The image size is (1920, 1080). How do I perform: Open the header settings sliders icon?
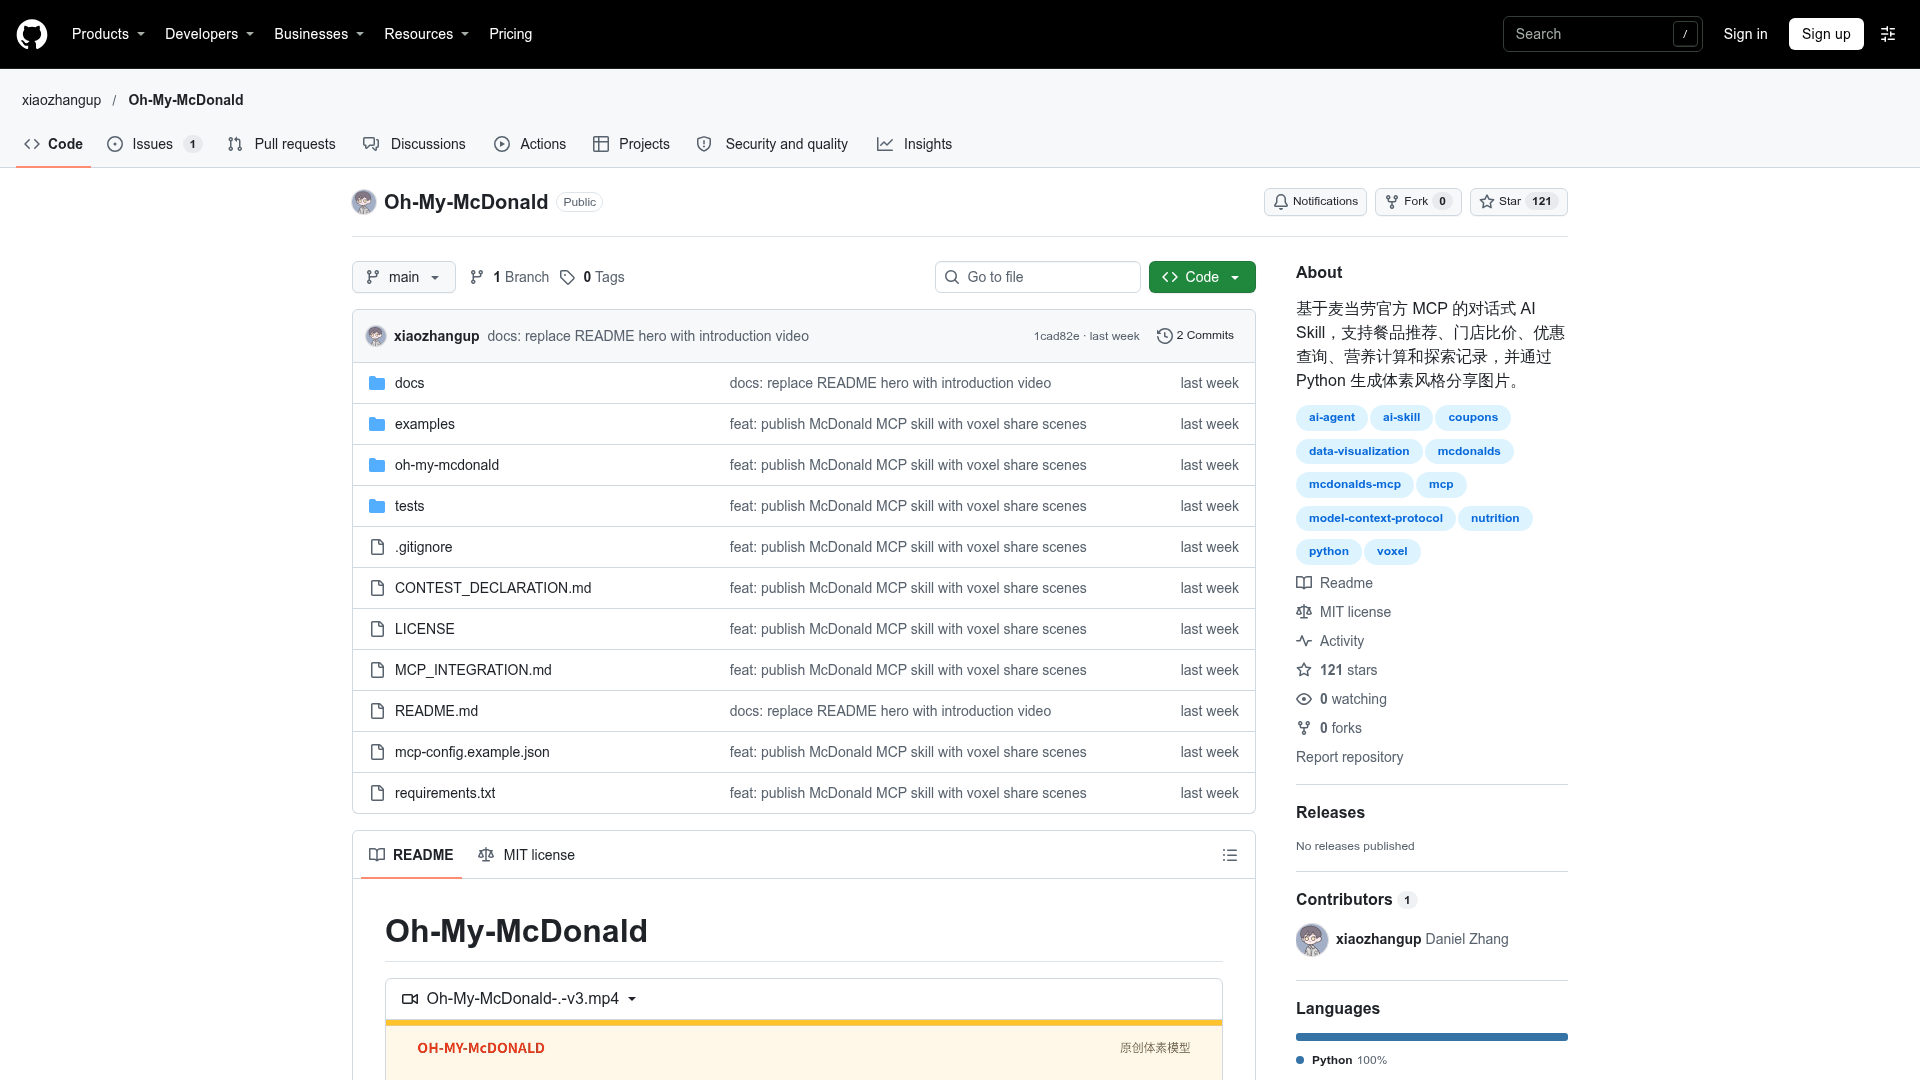pos(1888,34)
